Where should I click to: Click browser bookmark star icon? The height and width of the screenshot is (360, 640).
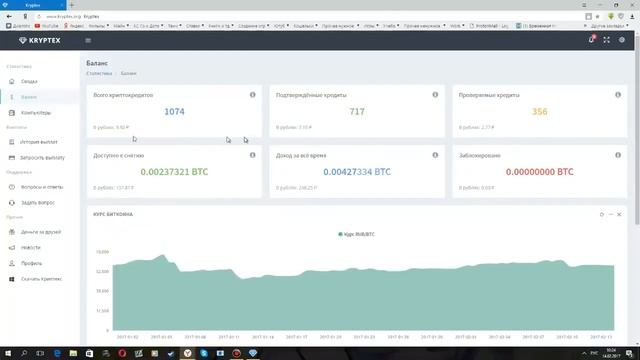(598, 16)
